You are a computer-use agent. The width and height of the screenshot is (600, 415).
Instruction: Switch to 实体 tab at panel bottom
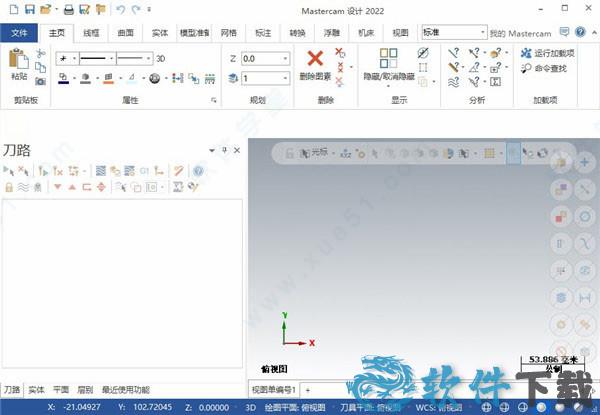[x=36, y=389]
